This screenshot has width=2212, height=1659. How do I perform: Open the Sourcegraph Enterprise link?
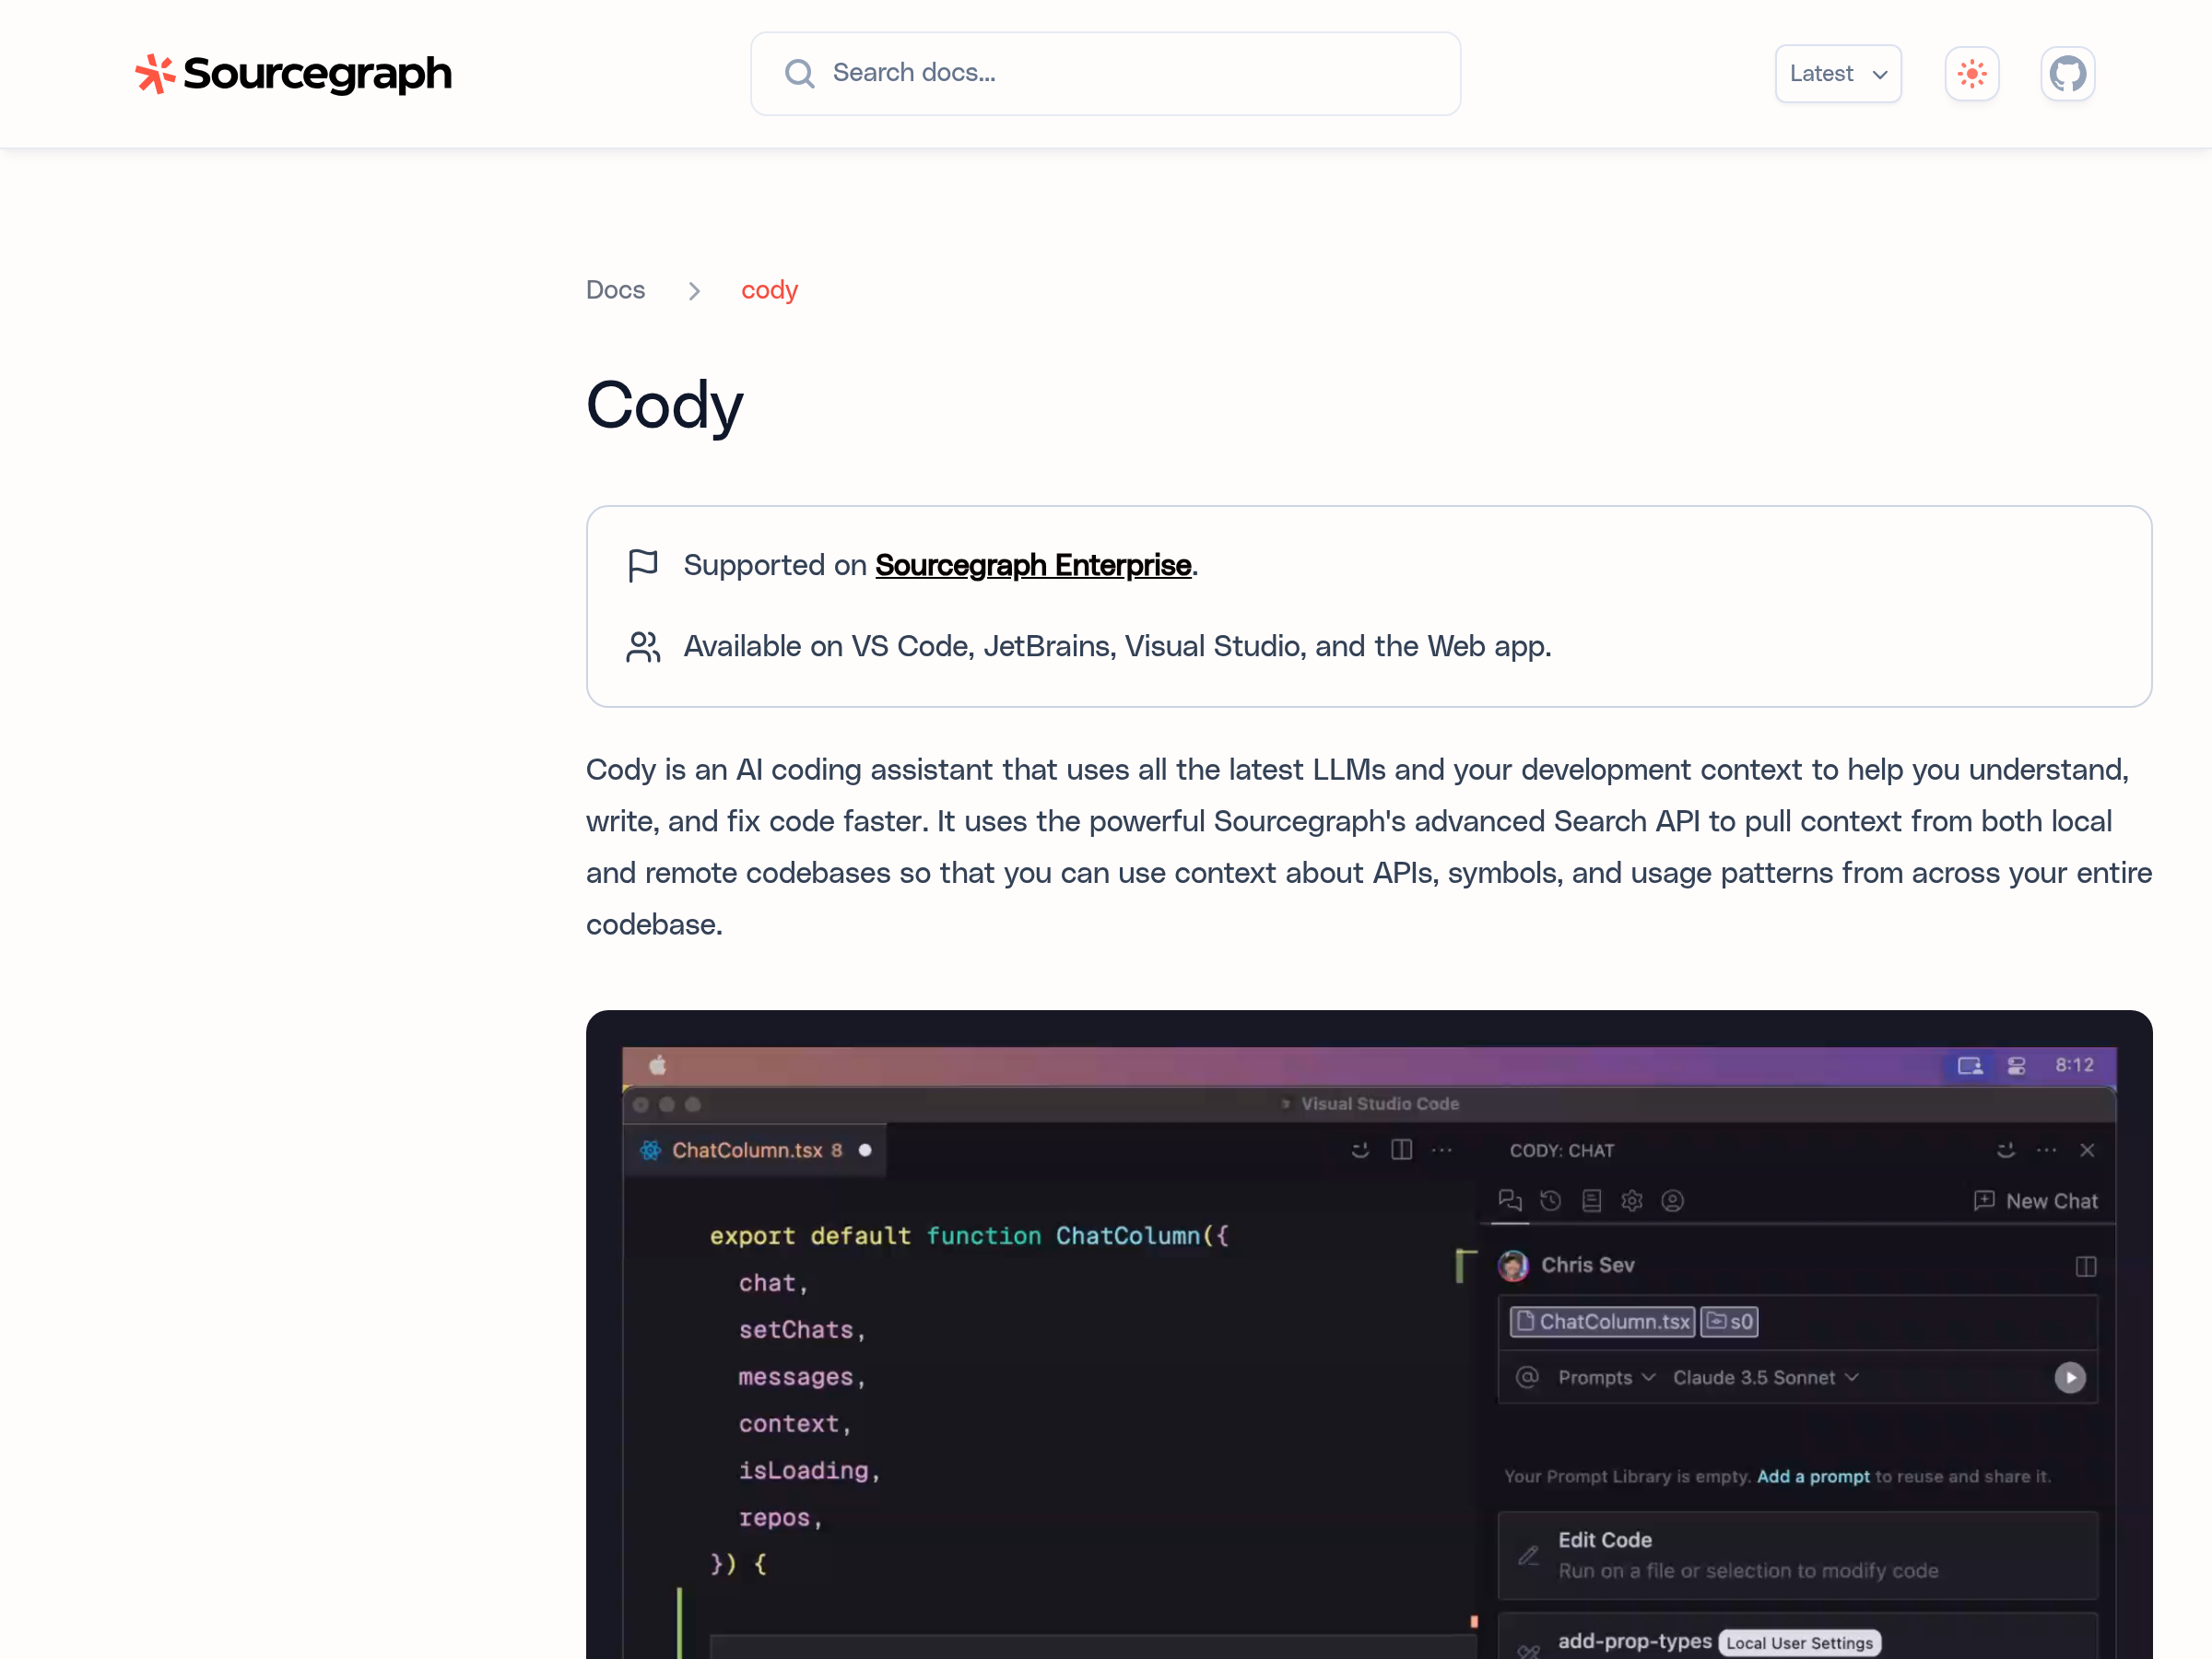1033,565
